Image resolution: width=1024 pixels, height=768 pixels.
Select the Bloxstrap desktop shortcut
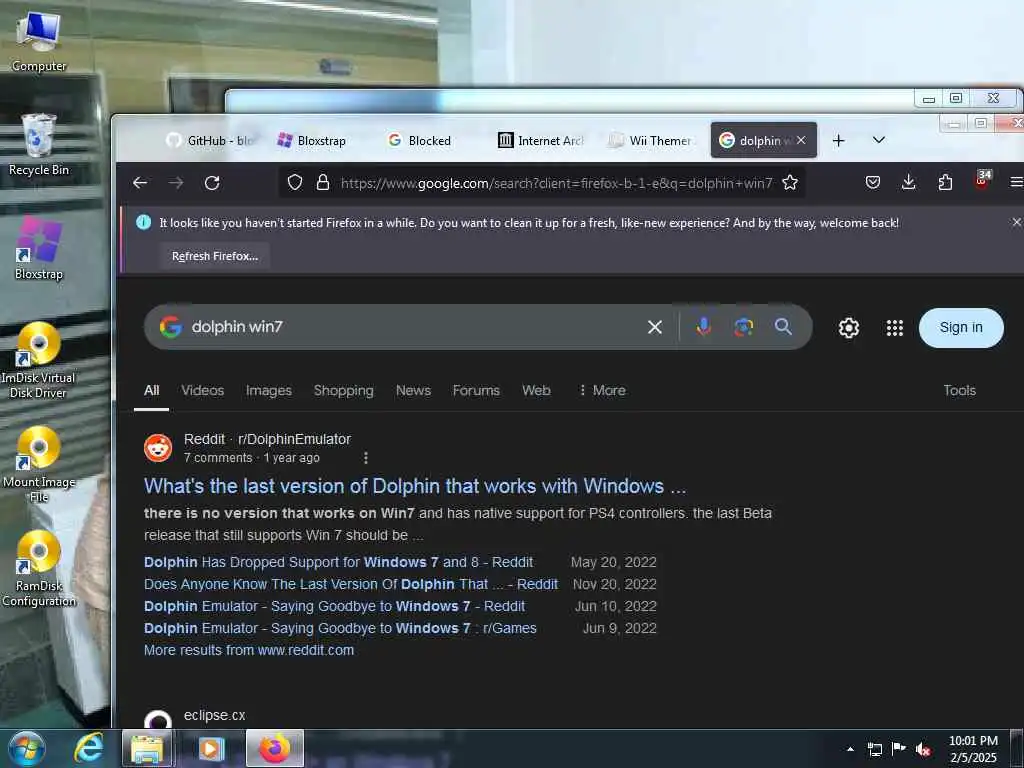pyautogui.click(x=39, y=249)
